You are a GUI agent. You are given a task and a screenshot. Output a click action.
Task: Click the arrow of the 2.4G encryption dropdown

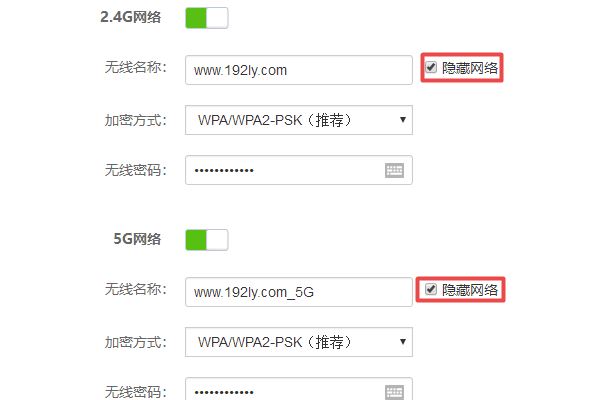pyautogui.click(x=403, y=120)
